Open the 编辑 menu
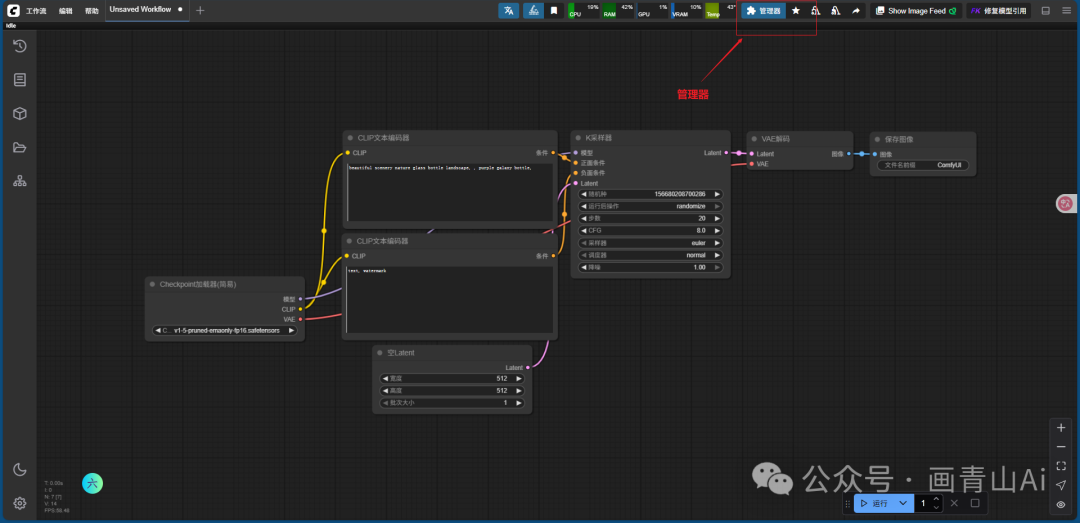Image resolution: width=1080 pixels, height=523 pixels. 65,11
